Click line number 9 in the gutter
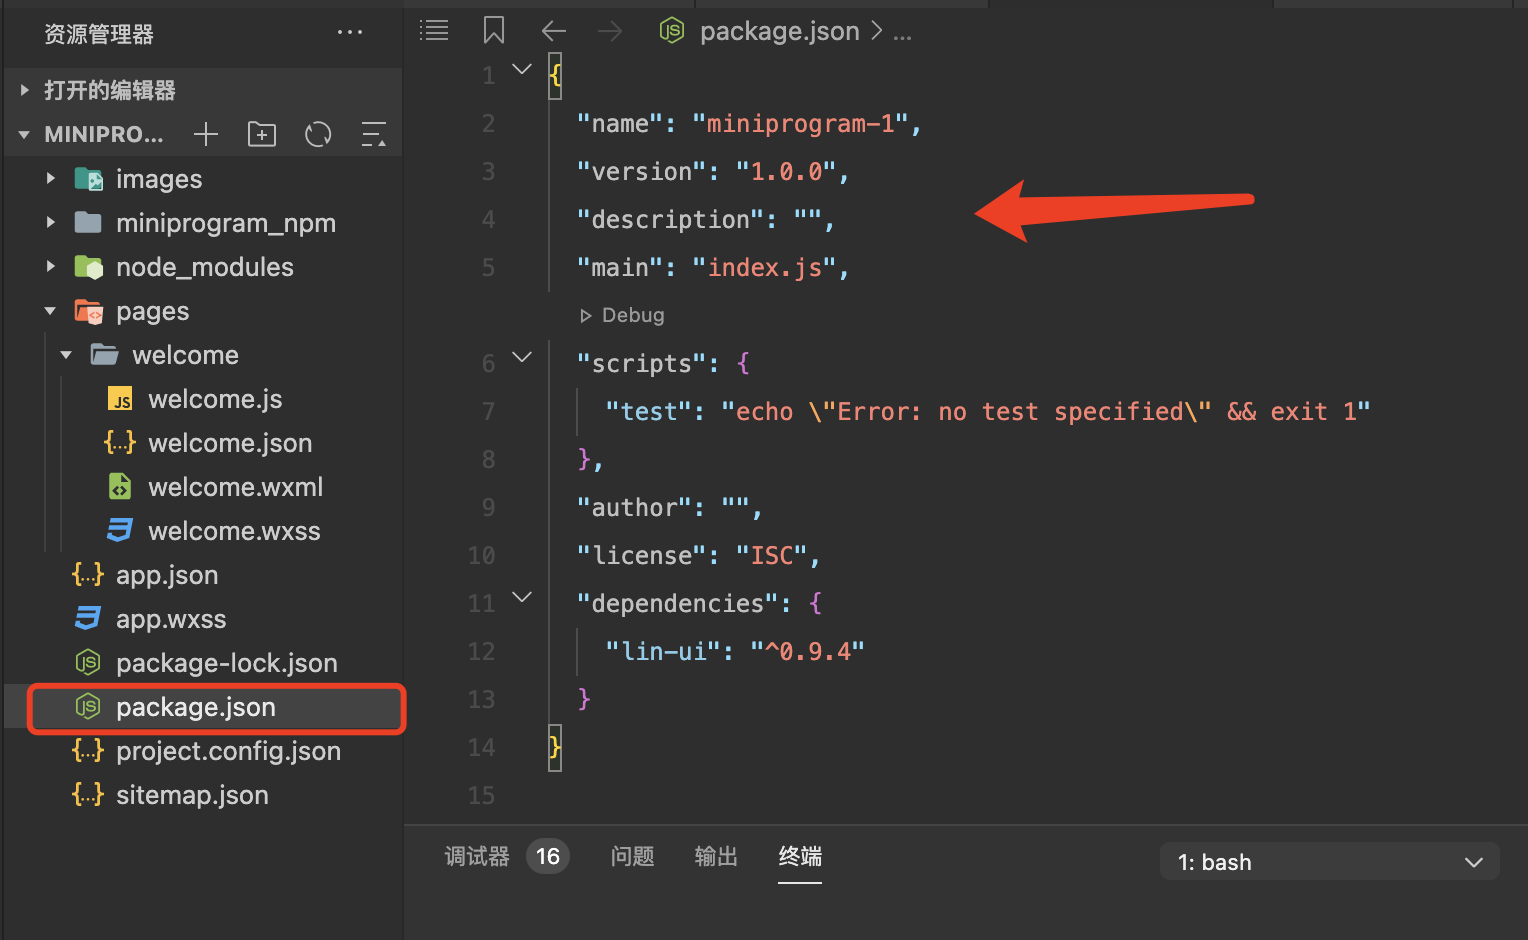The image size is (1528, 940). [x=488, y=507]
